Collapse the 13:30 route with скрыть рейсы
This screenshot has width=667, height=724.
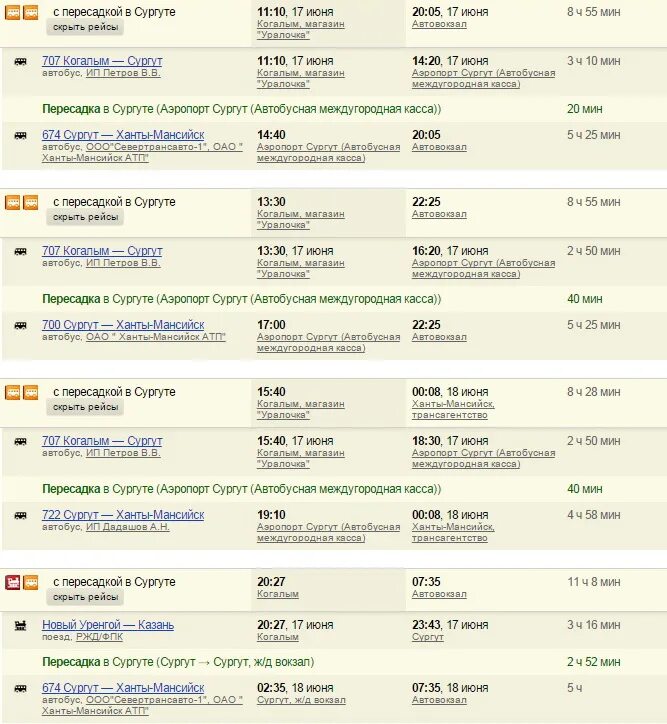point(85,217)
